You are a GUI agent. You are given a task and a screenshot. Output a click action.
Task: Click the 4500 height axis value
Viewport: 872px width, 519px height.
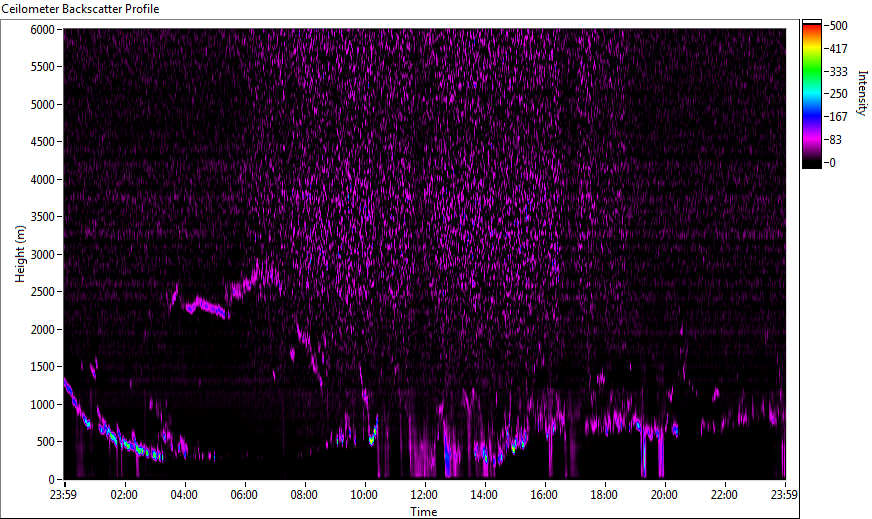42,142
